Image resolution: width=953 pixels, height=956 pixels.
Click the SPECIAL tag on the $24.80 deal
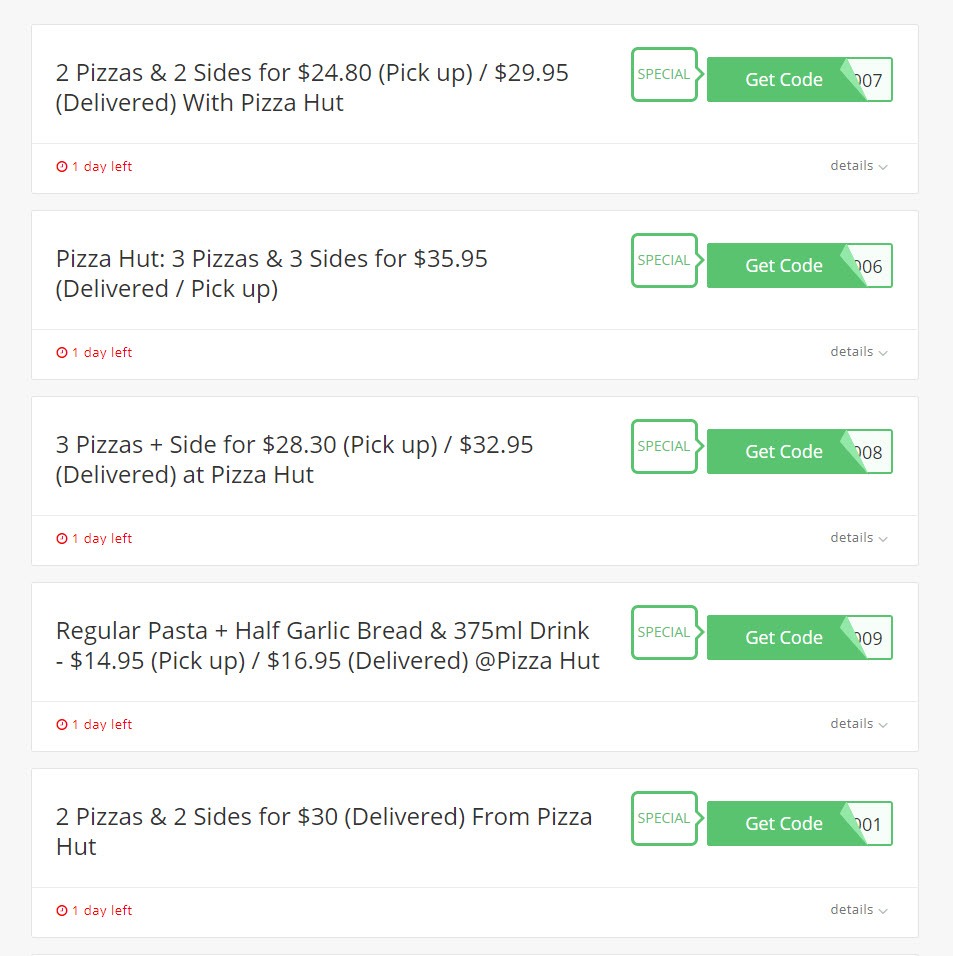[x=665, y=74]
